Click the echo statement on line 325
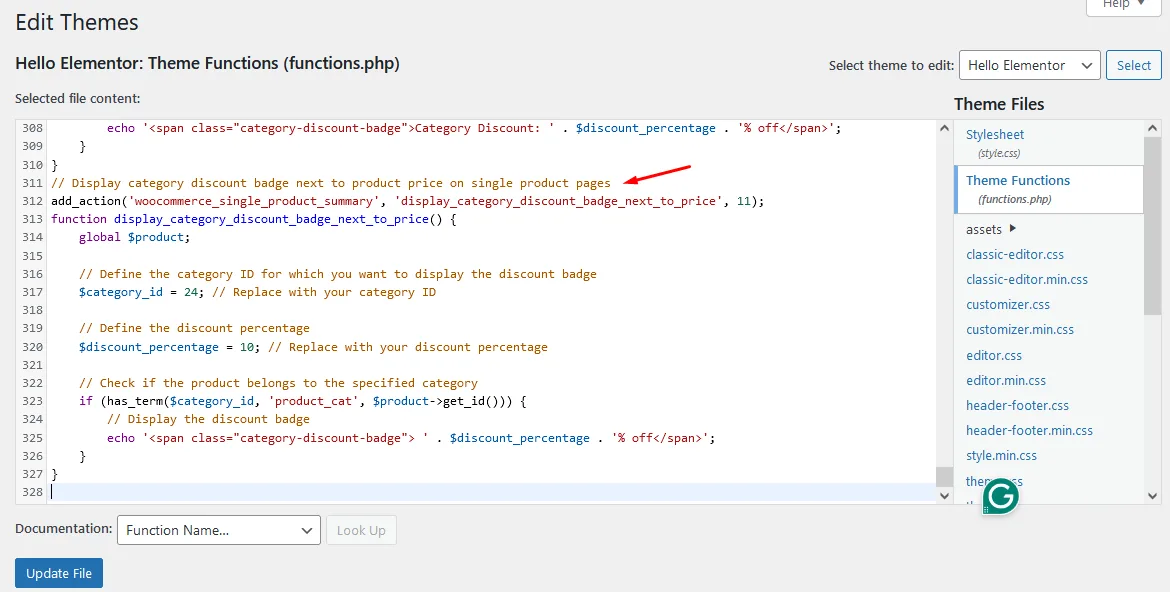1170x592 pixels. pyautogui.click(x=411, y=438)
